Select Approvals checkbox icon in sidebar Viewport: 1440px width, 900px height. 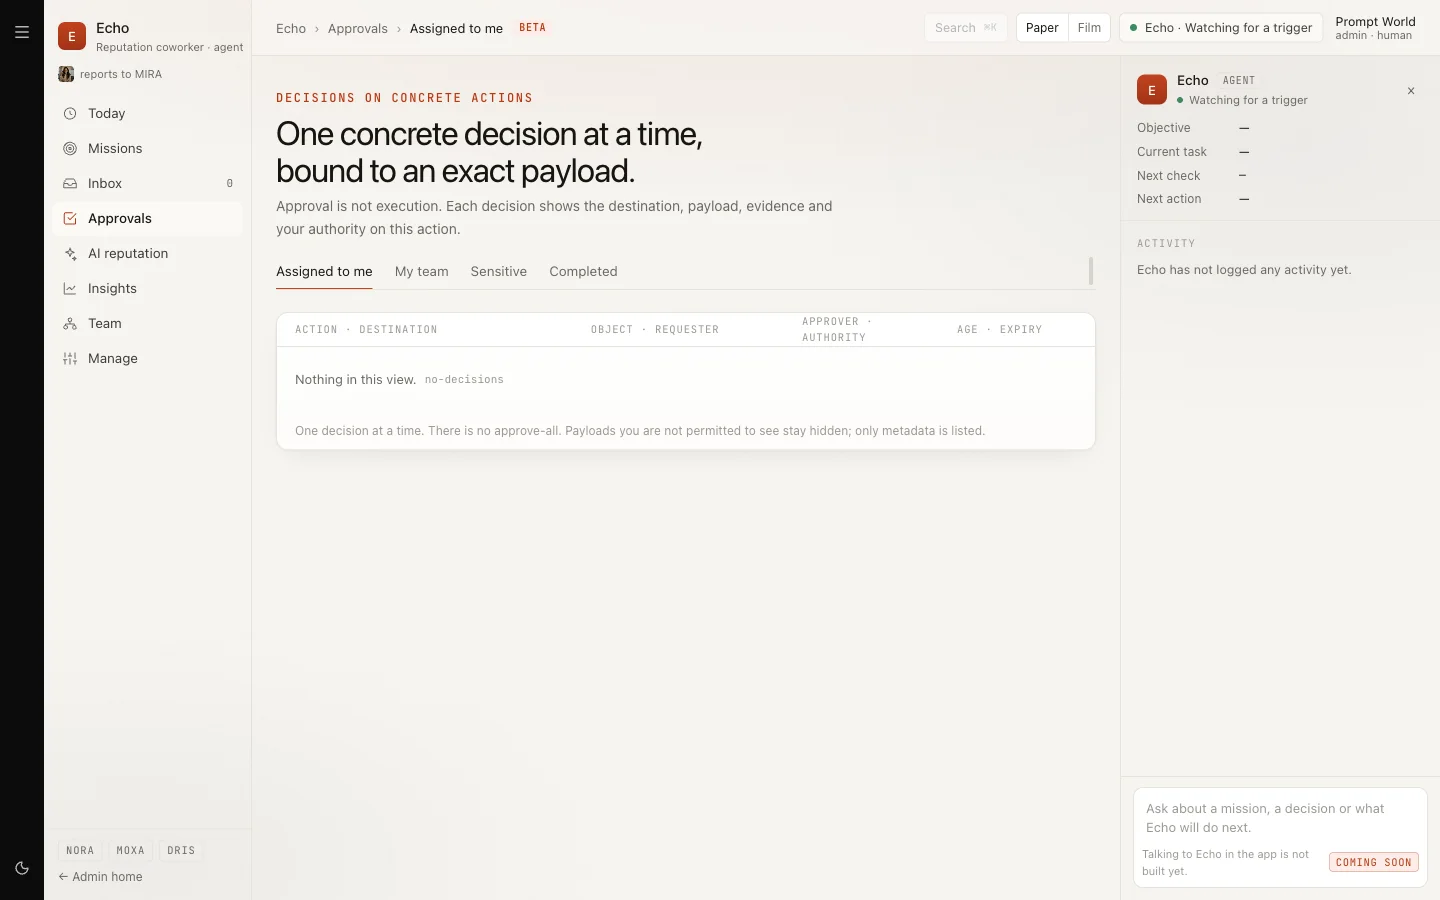point(70,219)
